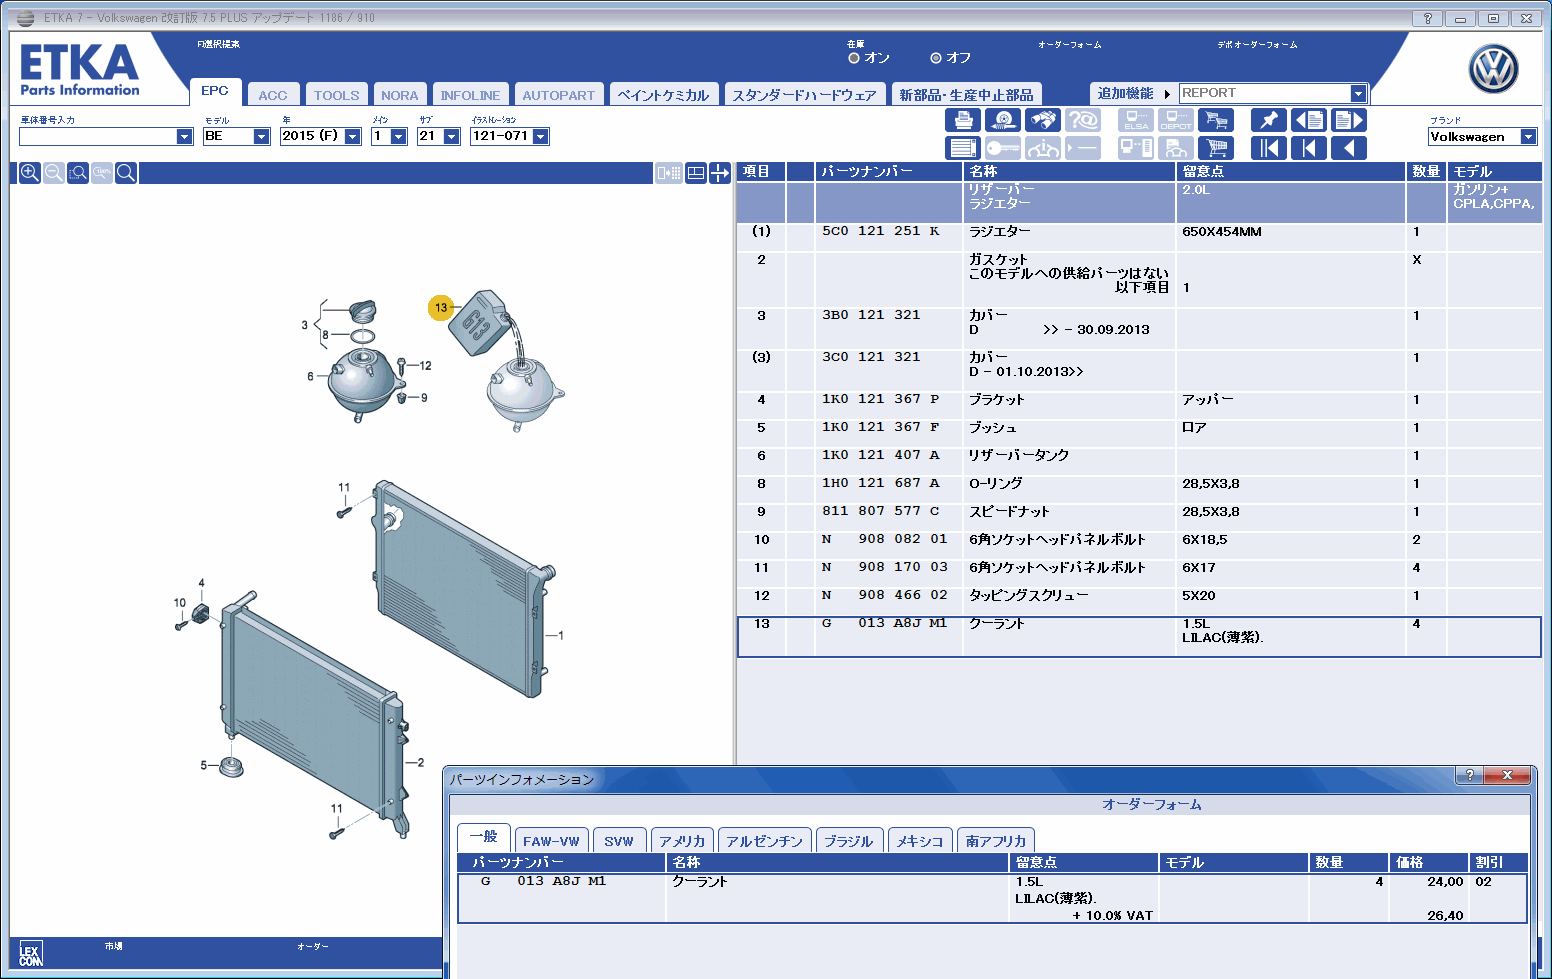Go to next page document icon
Screen dimensions: 1552x979
[x=1349, y=120]
